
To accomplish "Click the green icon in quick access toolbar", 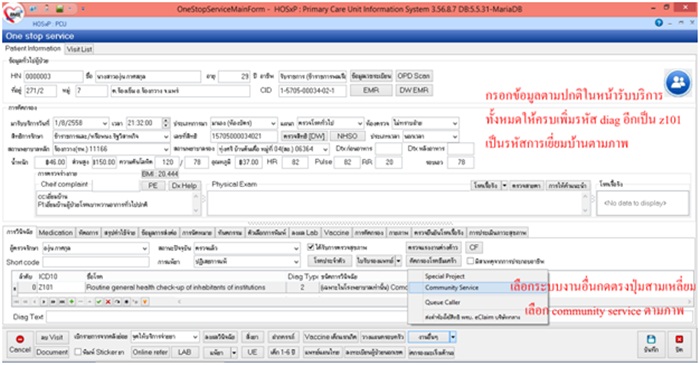I will click(x=59, y=9).
